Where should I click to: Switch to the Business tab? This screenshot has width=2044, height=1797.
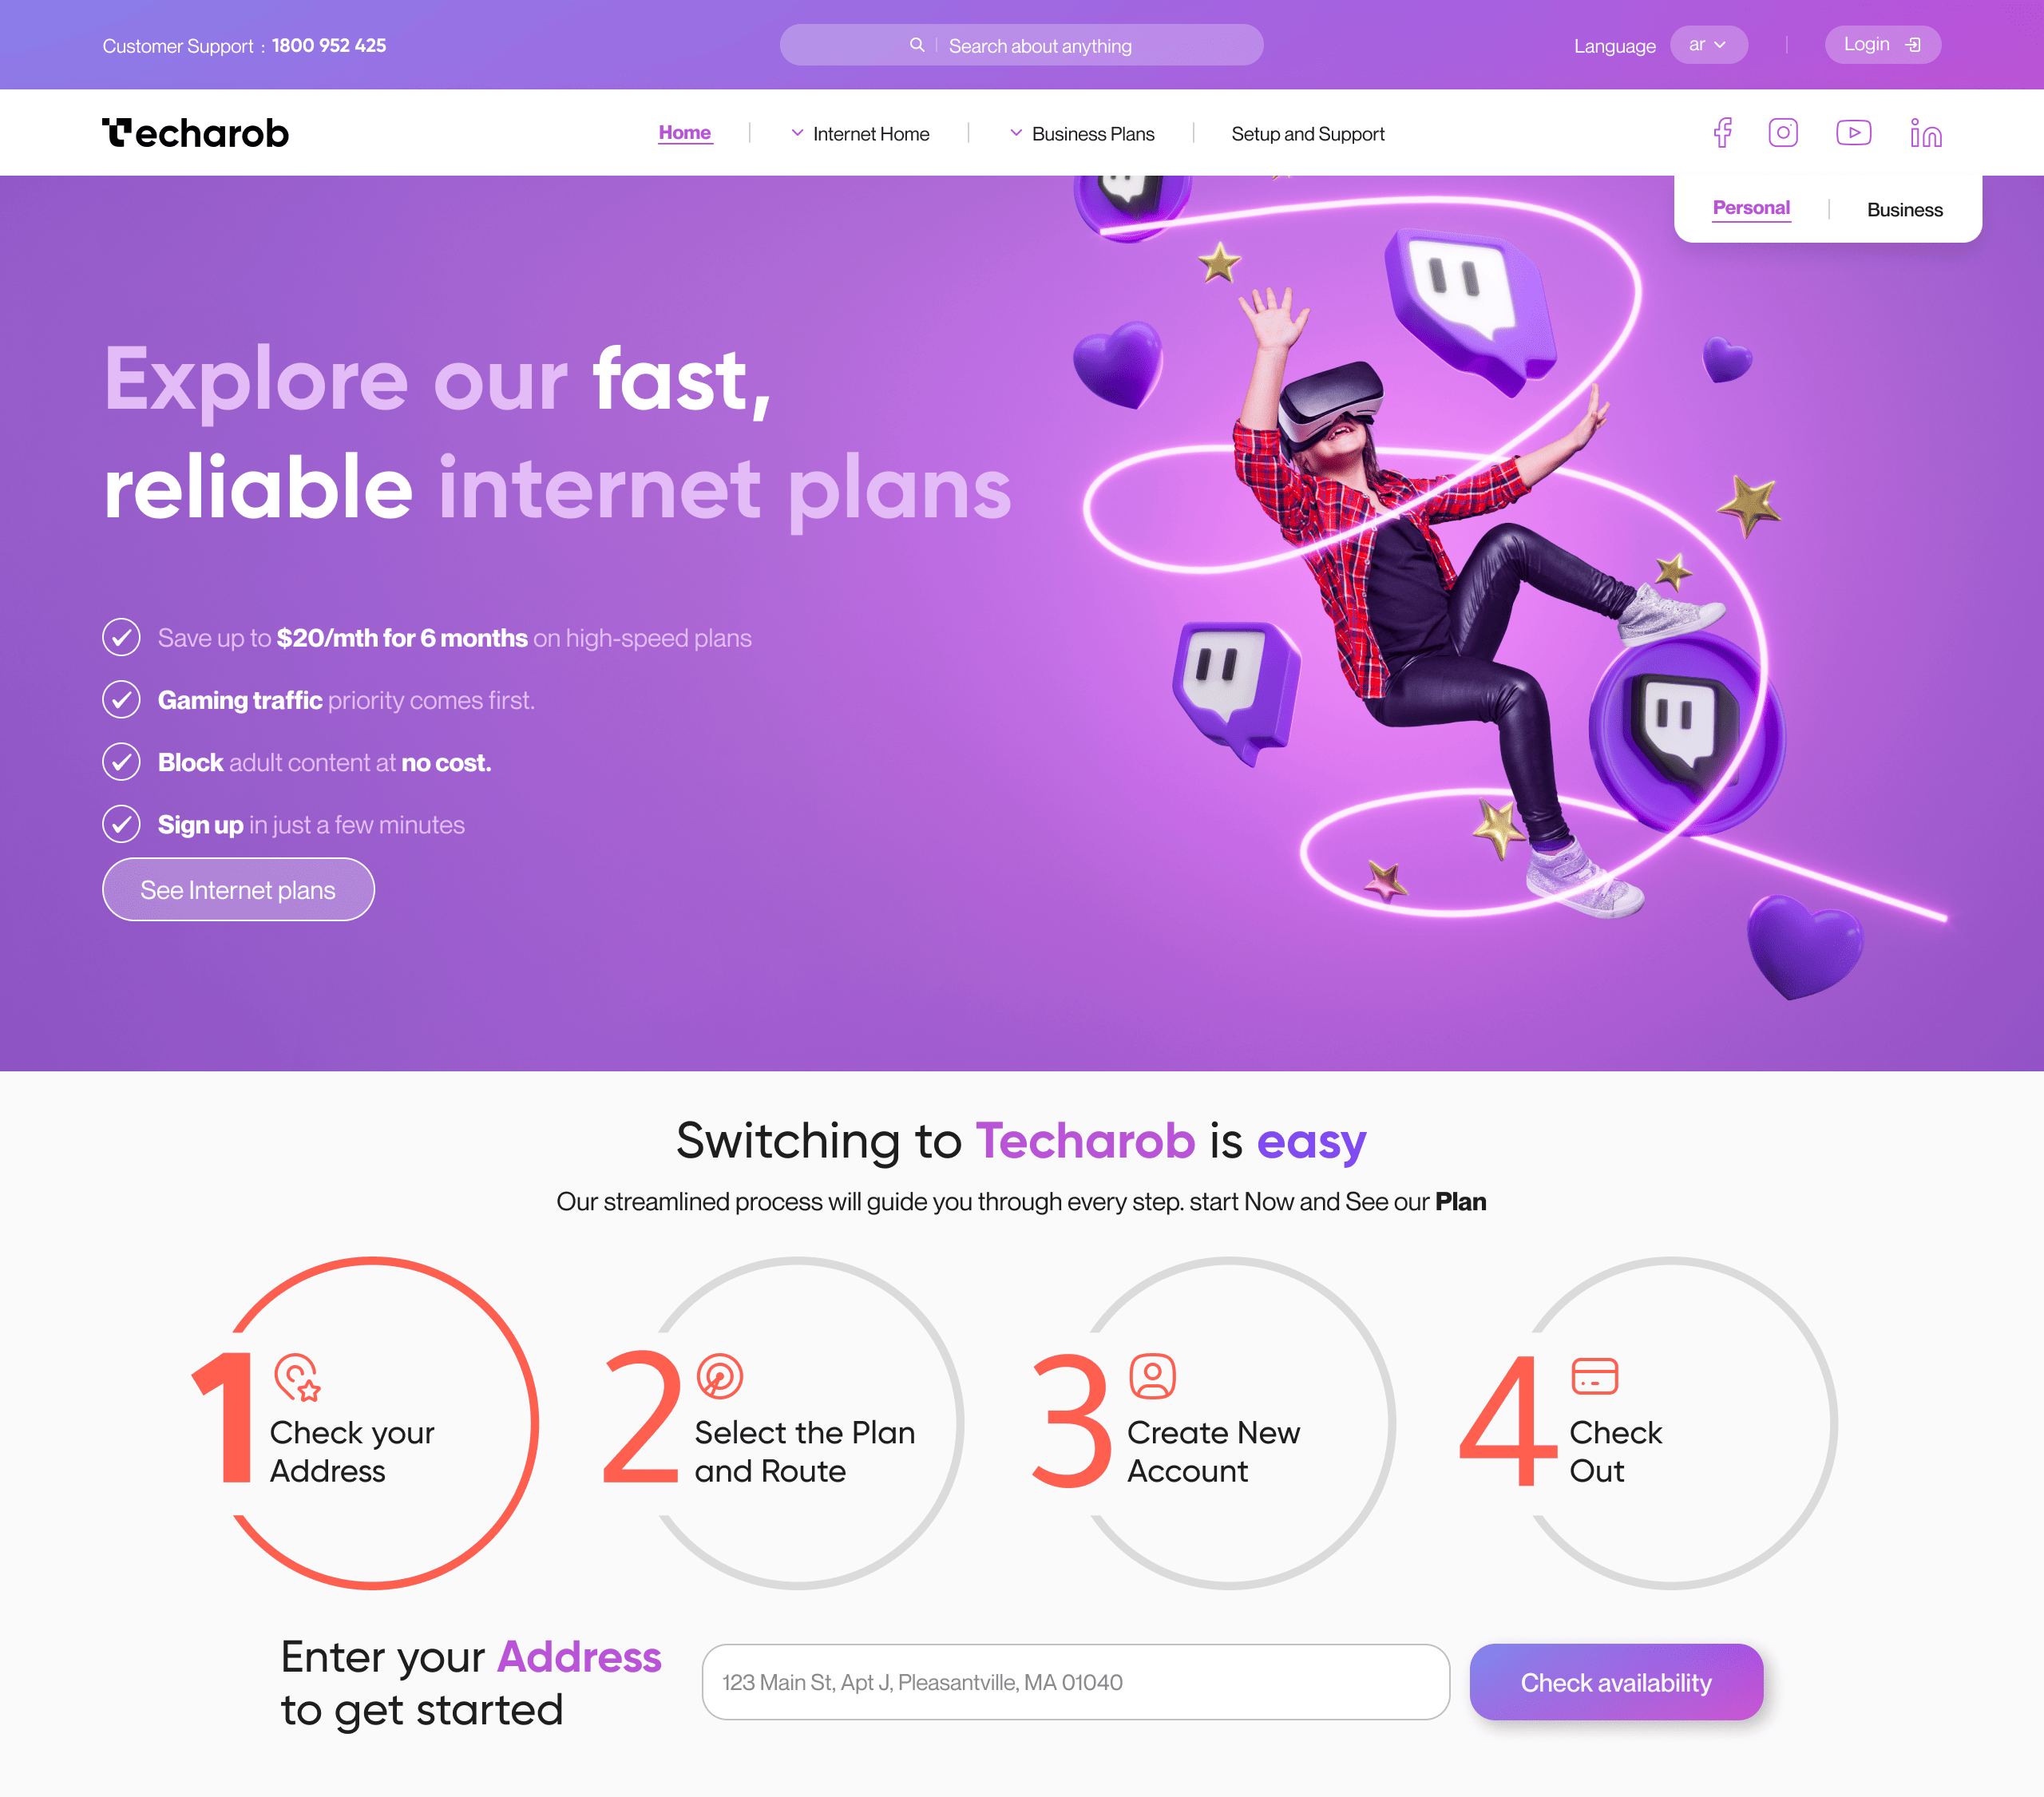click(x=1905, y=210)
